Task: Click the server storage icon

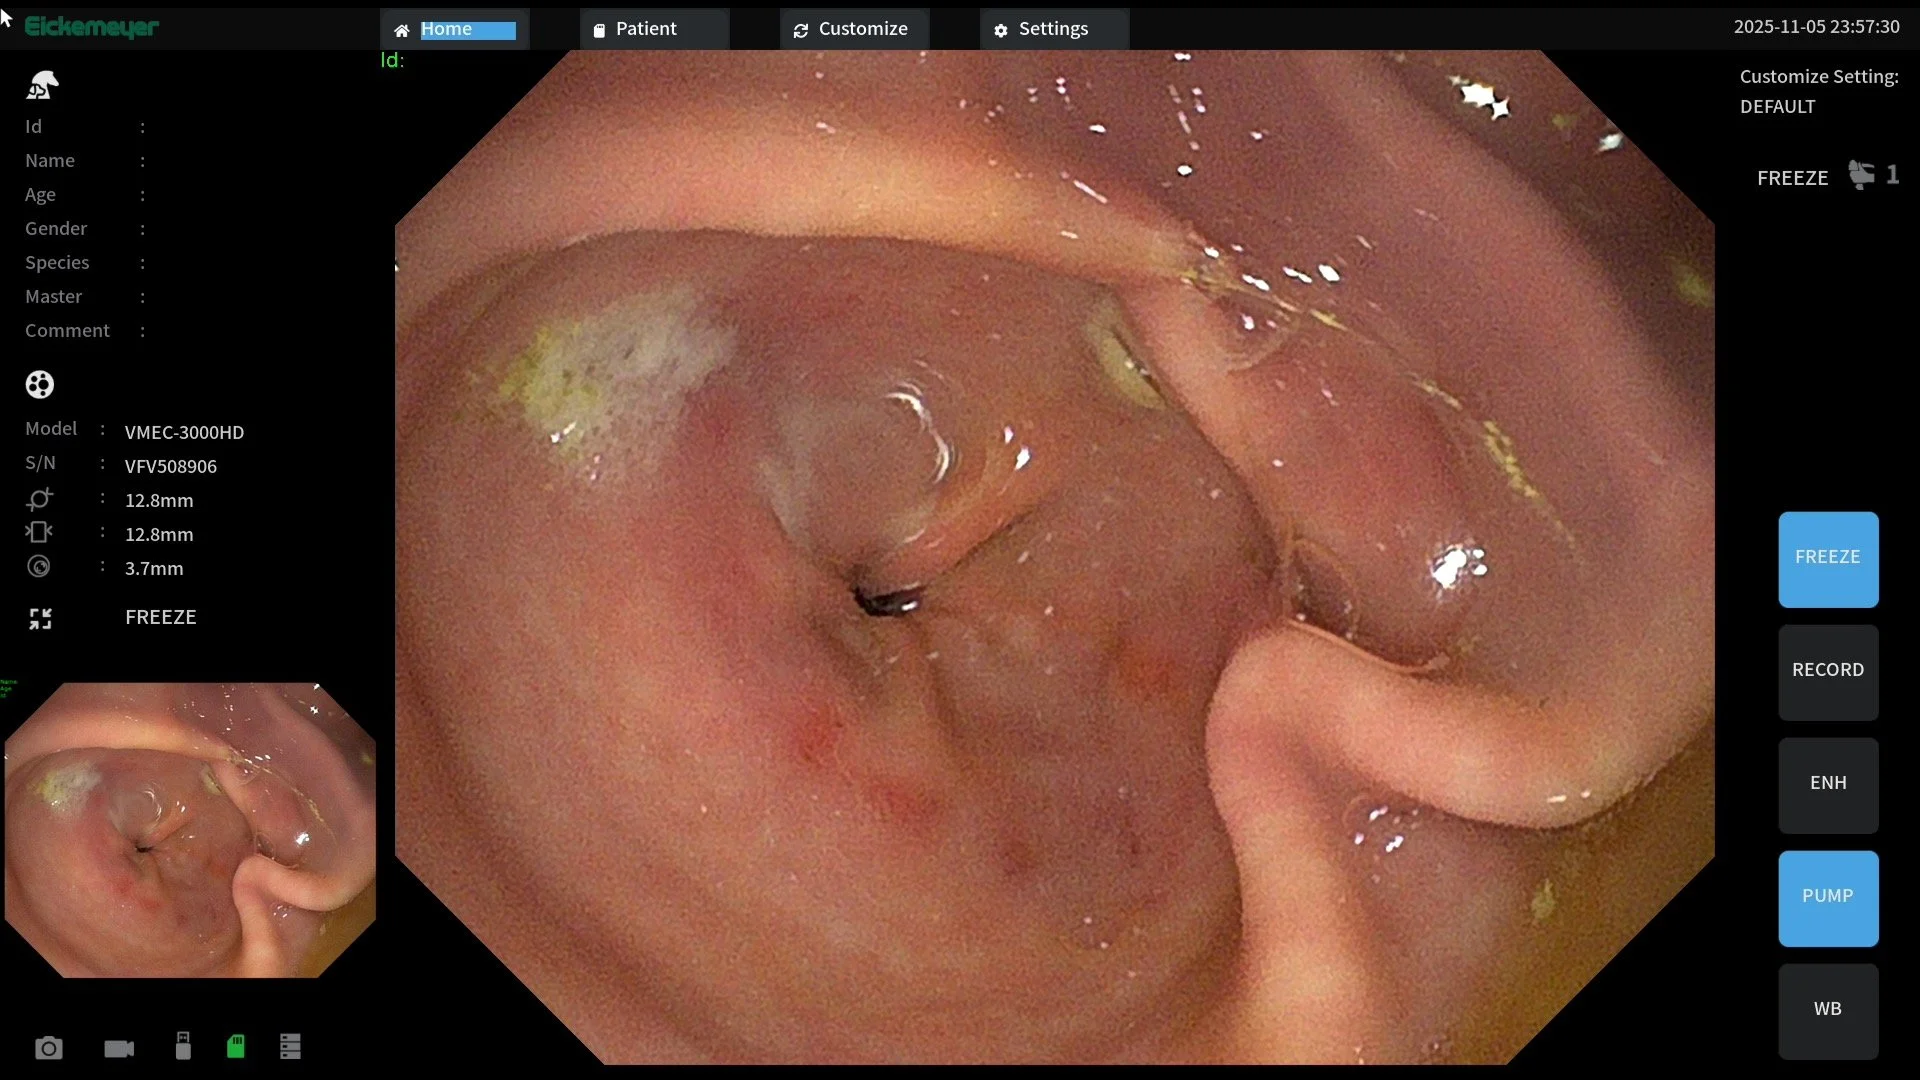Action: tap(290, 1046)
